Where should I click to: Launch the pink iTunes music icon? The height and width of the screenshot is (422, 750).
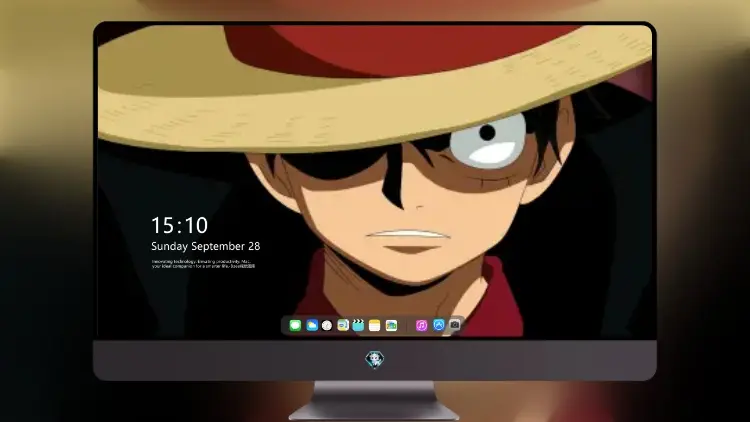click(x=421, y=325)
